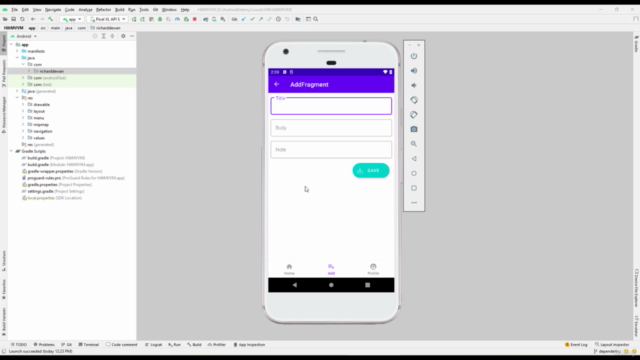This screenshot has height=360, width=640.
Task: Take emulator screenshot with camera icon
Action: pyautogui.click(x=414, y=129)
